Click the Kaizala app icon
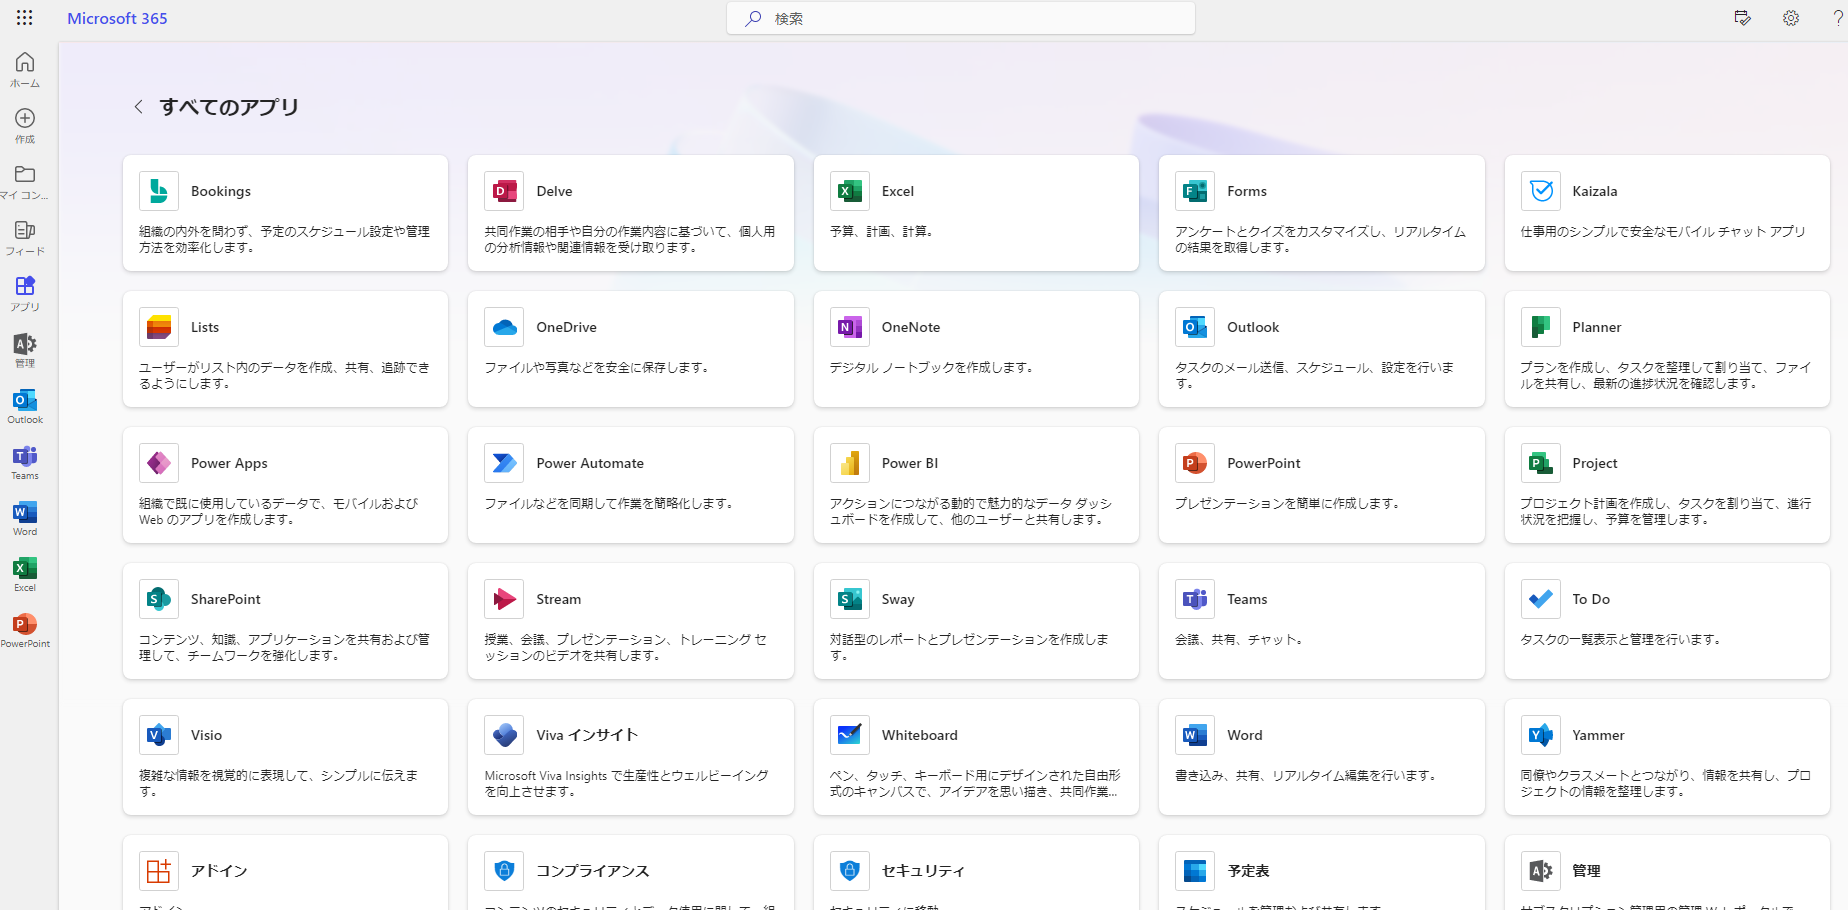This screenshot has height=910, width=1848. 1541,191
